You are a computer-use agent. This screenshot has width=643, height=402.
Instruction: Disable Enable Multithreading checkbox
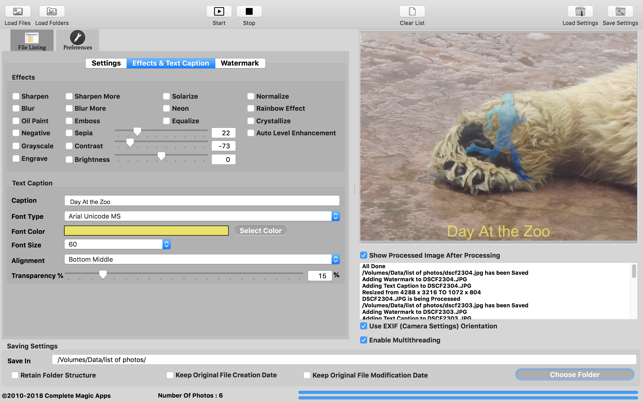click(x=363, y=340)
